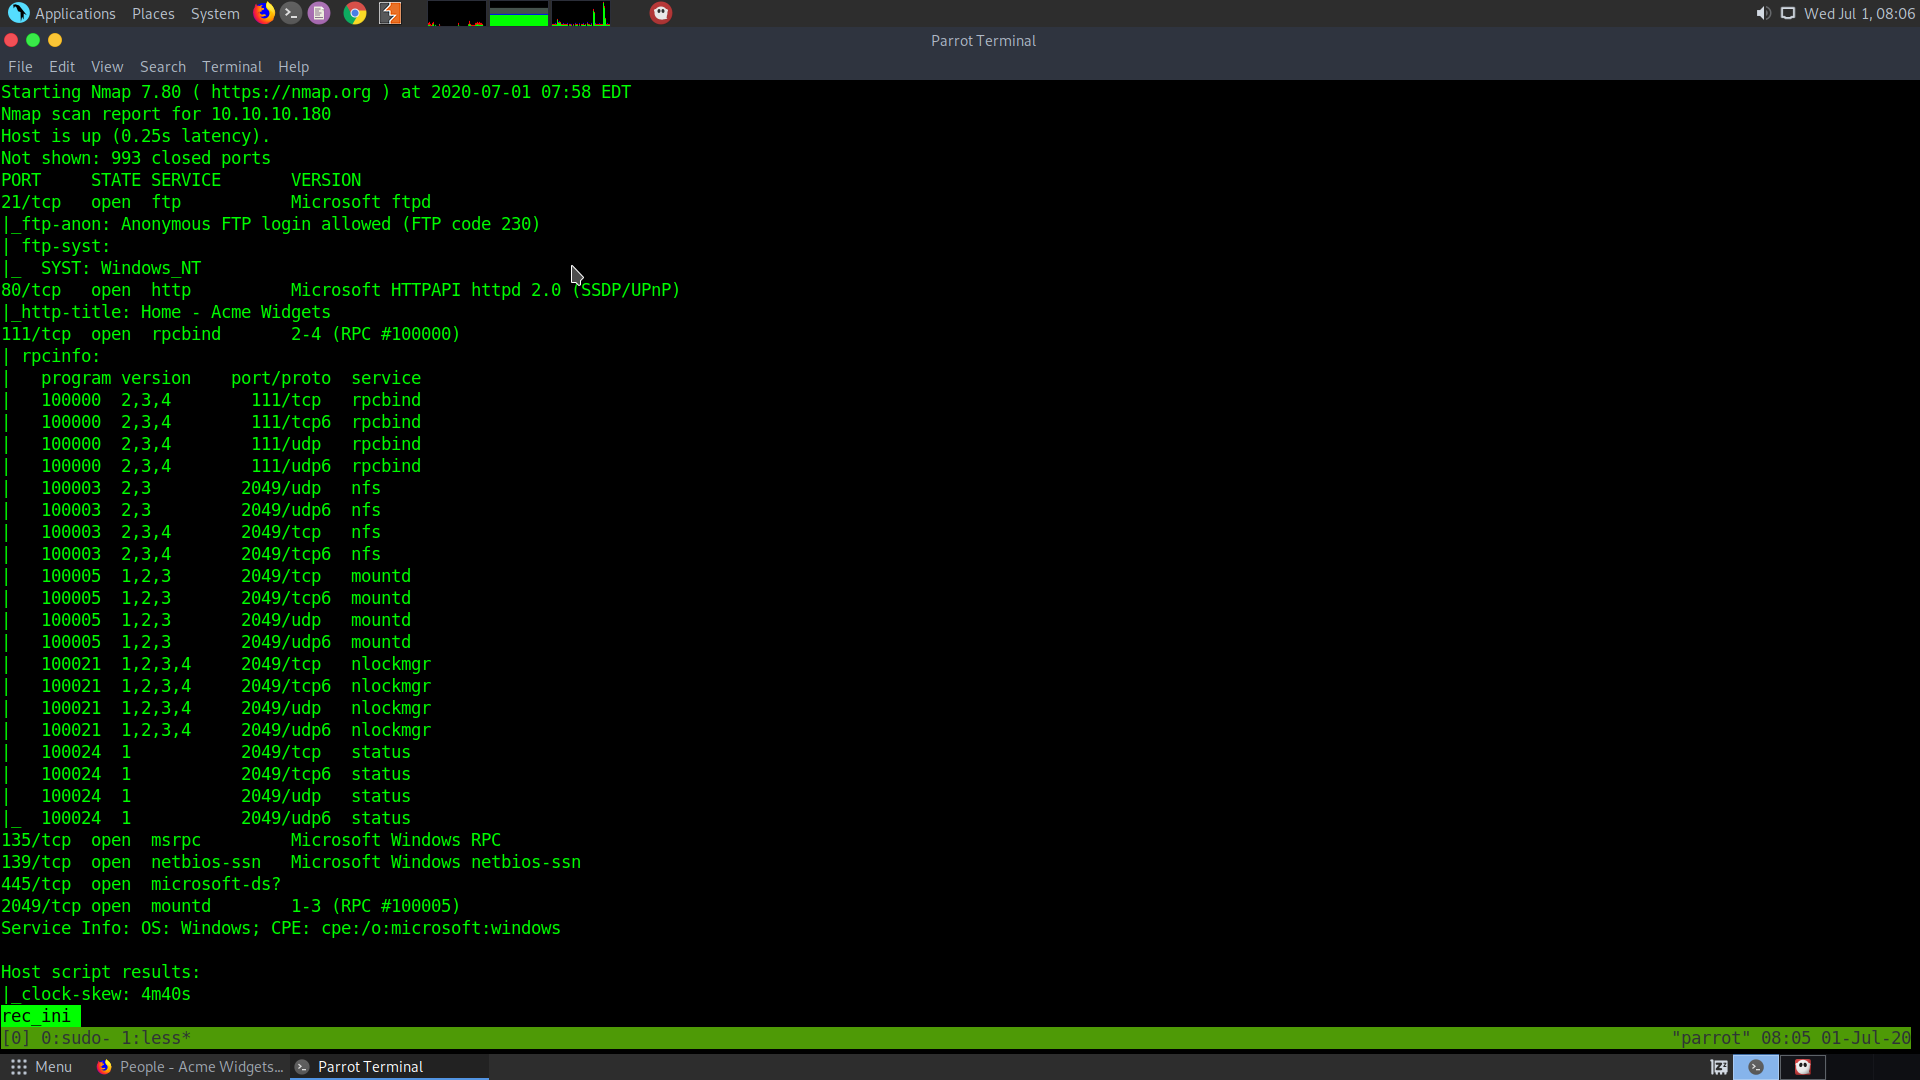Open the Places menu

coord(153,13)
